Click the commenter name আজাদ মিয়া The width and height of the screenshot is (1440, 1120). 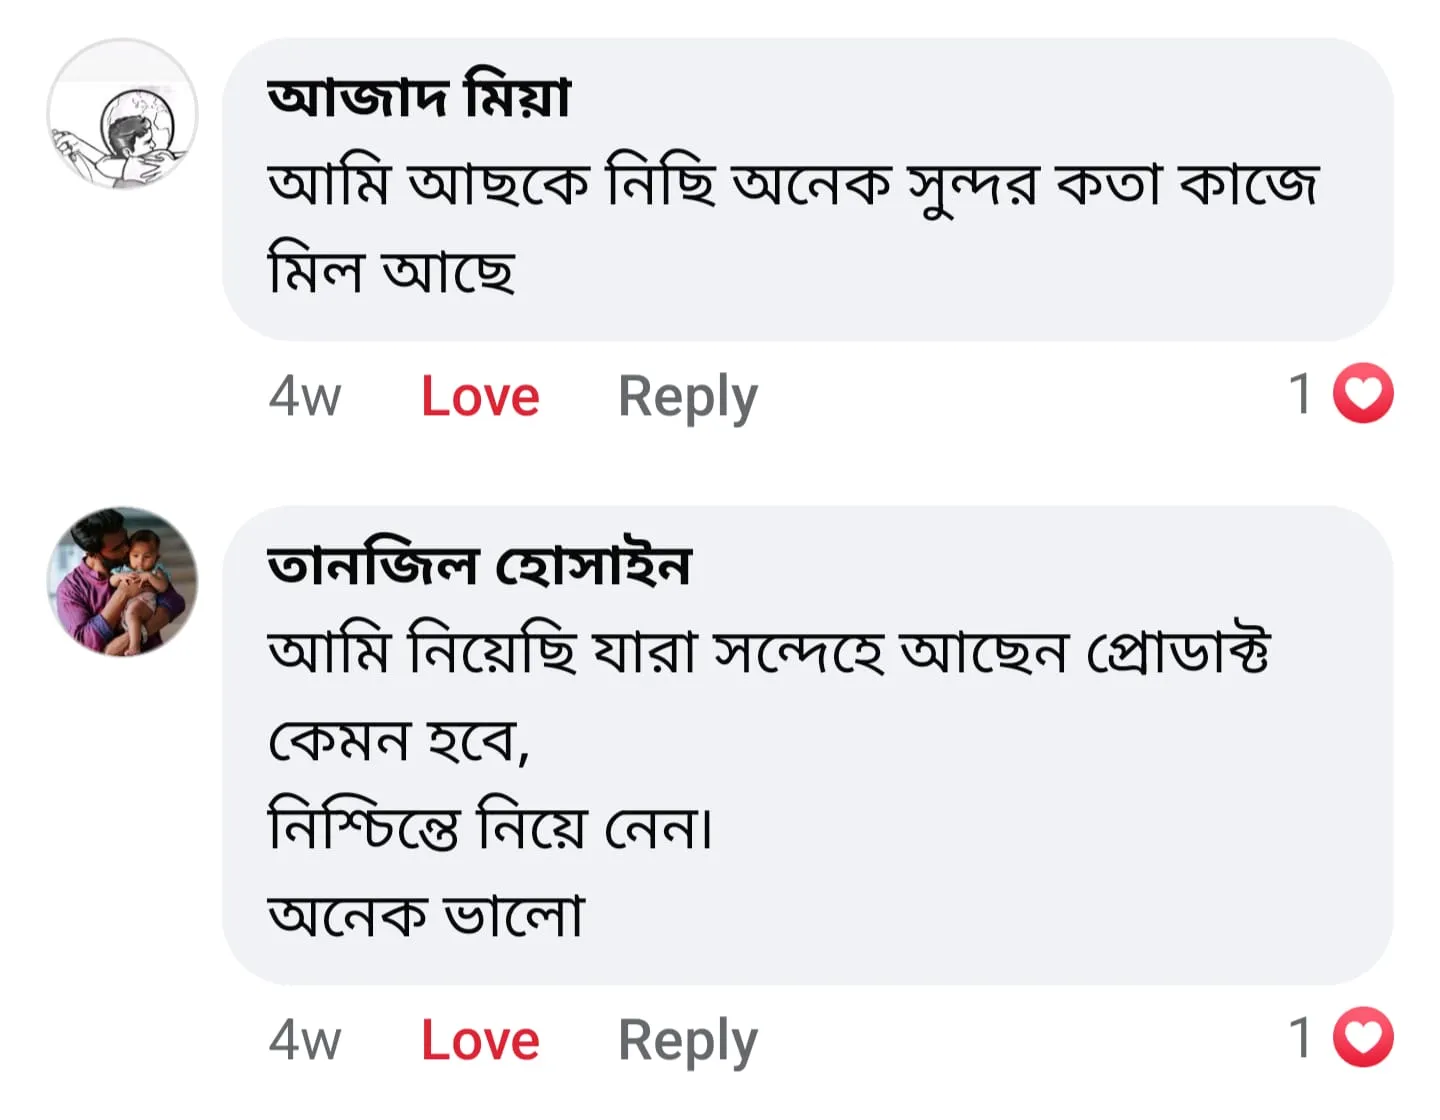(419, 97)
